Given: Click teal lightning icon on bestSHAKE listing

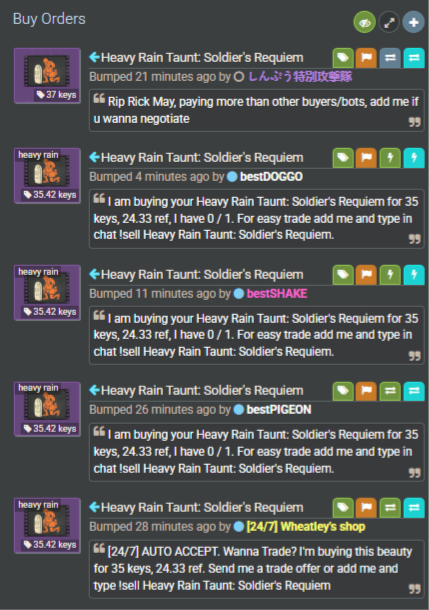Looking at the screenshot, I should (x=414, y=275).
